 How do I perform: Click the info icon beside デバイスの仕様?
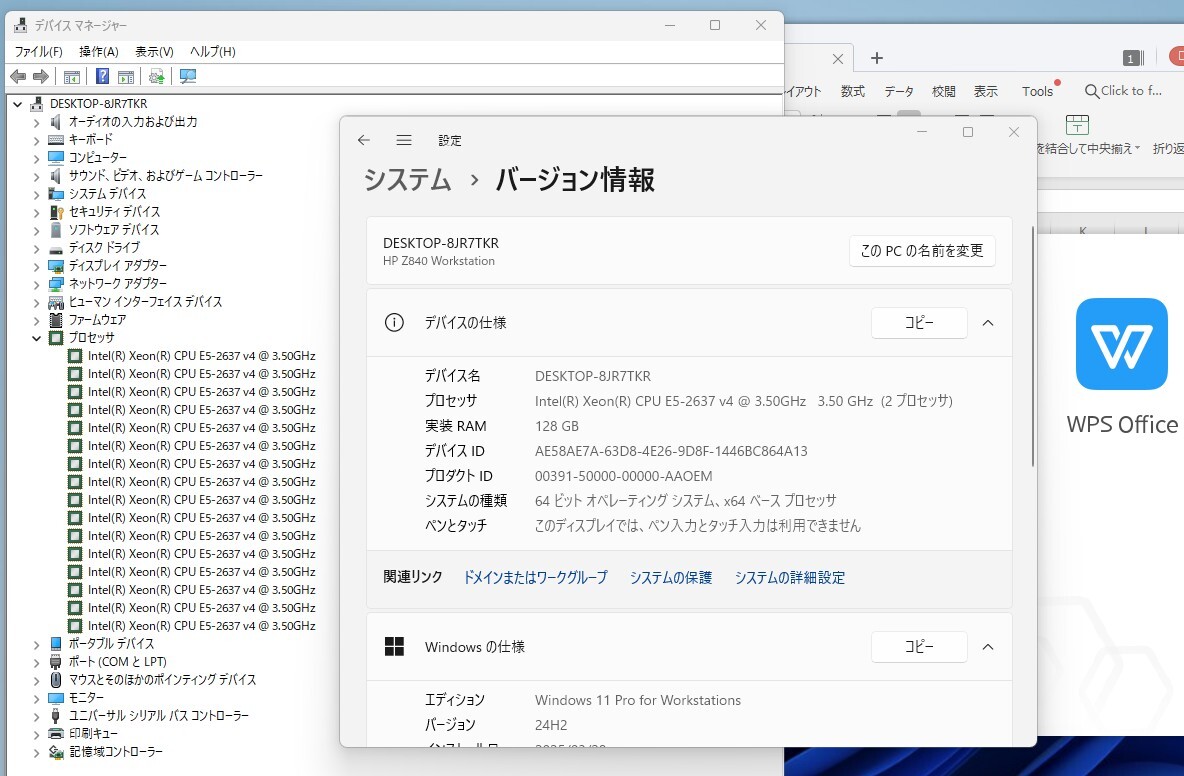[394, 323]
